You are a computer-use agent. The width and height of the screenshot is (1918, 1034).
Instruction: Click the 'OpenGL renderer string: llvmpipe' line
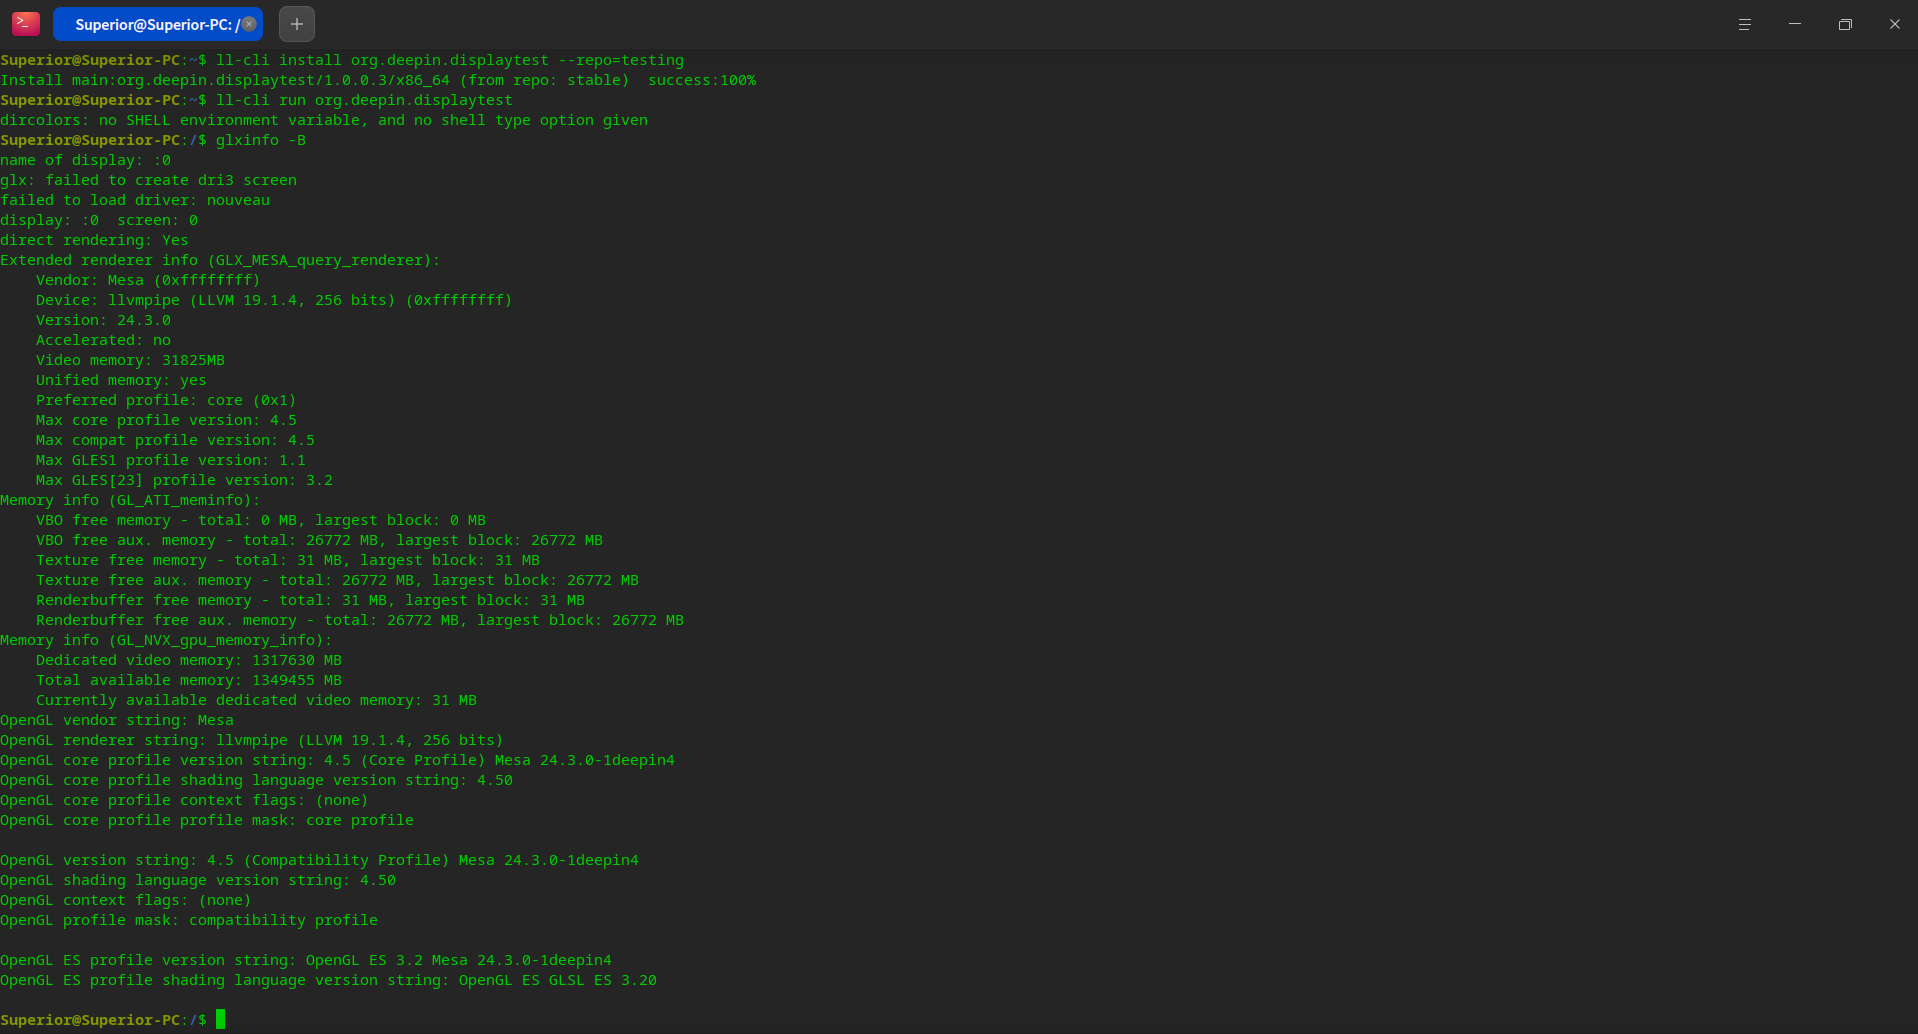click(x=252, y=740)
